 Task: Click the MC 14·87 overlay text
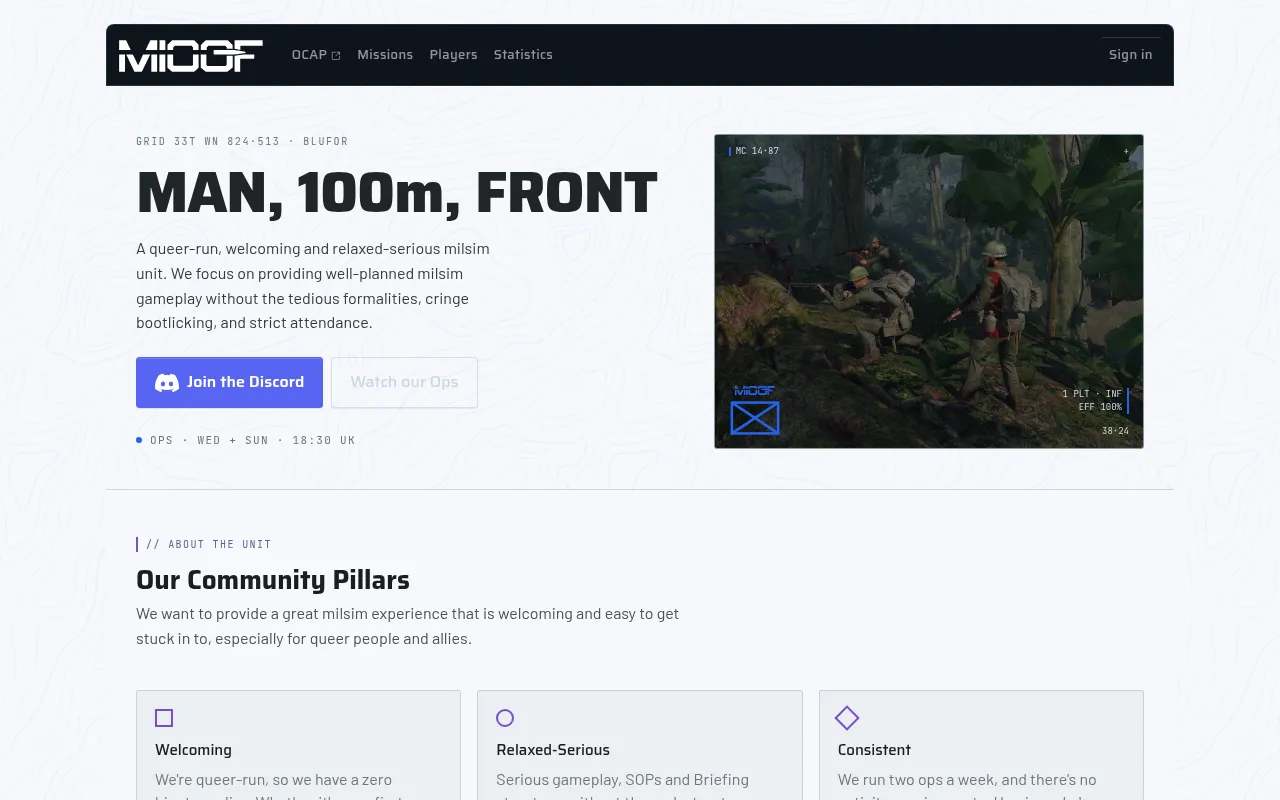757,151
